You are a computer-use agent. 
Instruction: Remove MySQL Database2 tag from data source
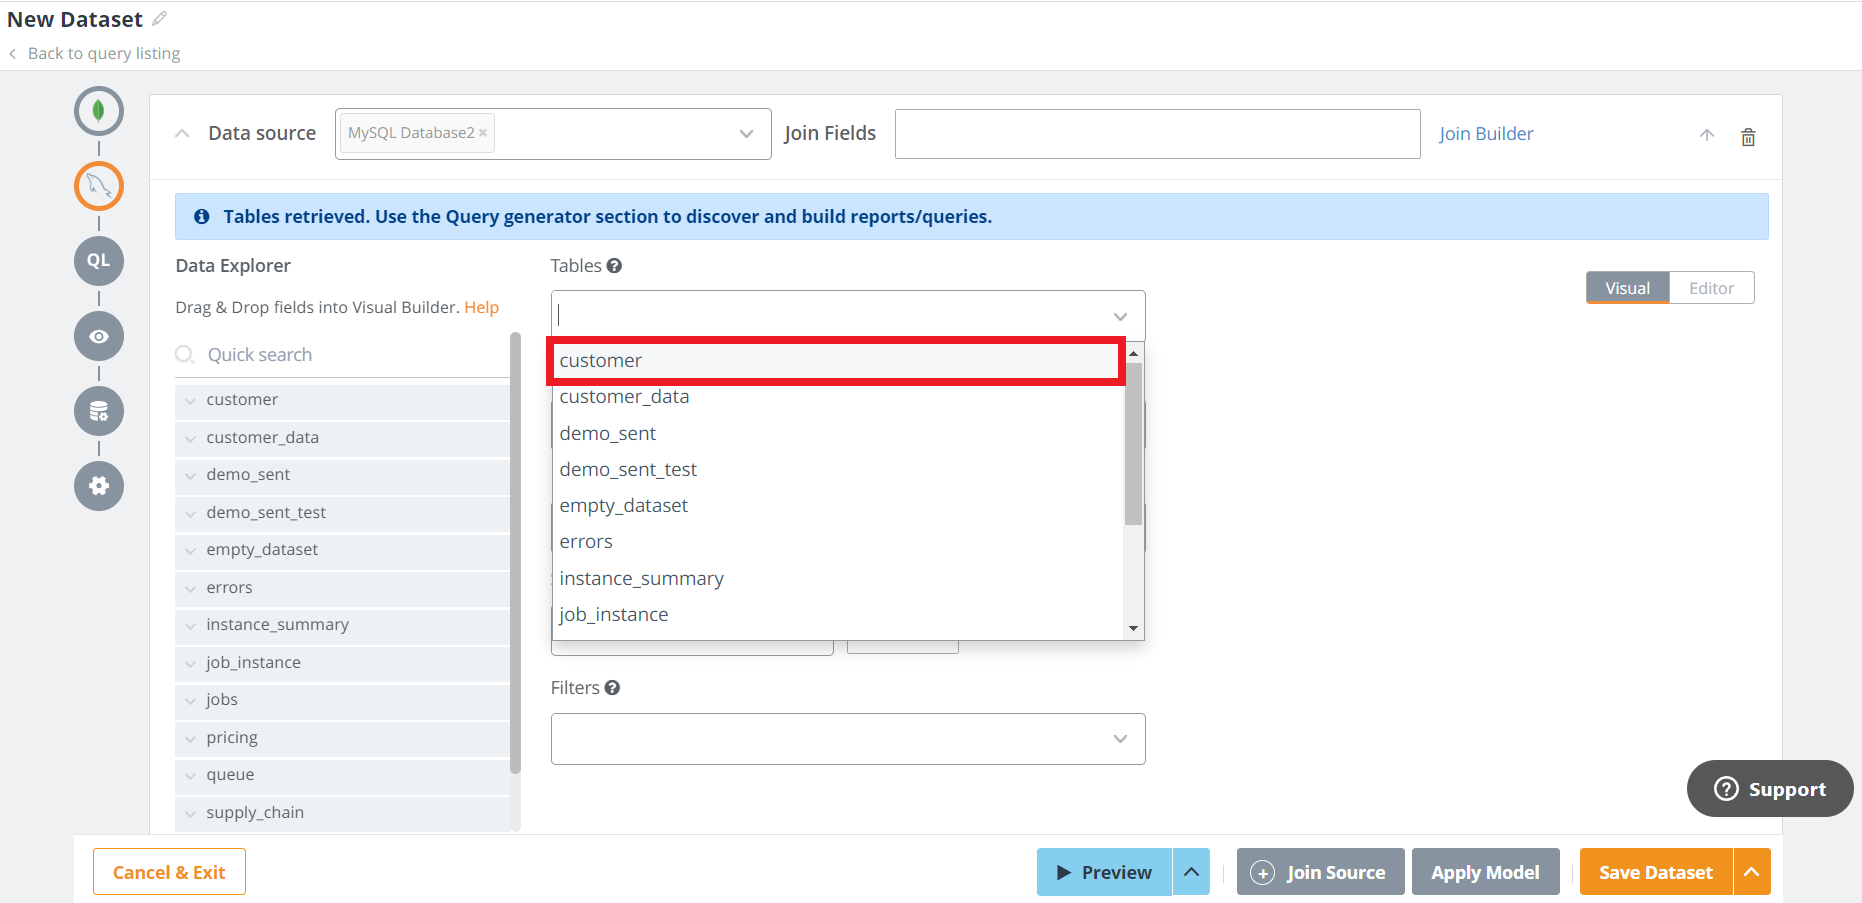coord(483,133)
